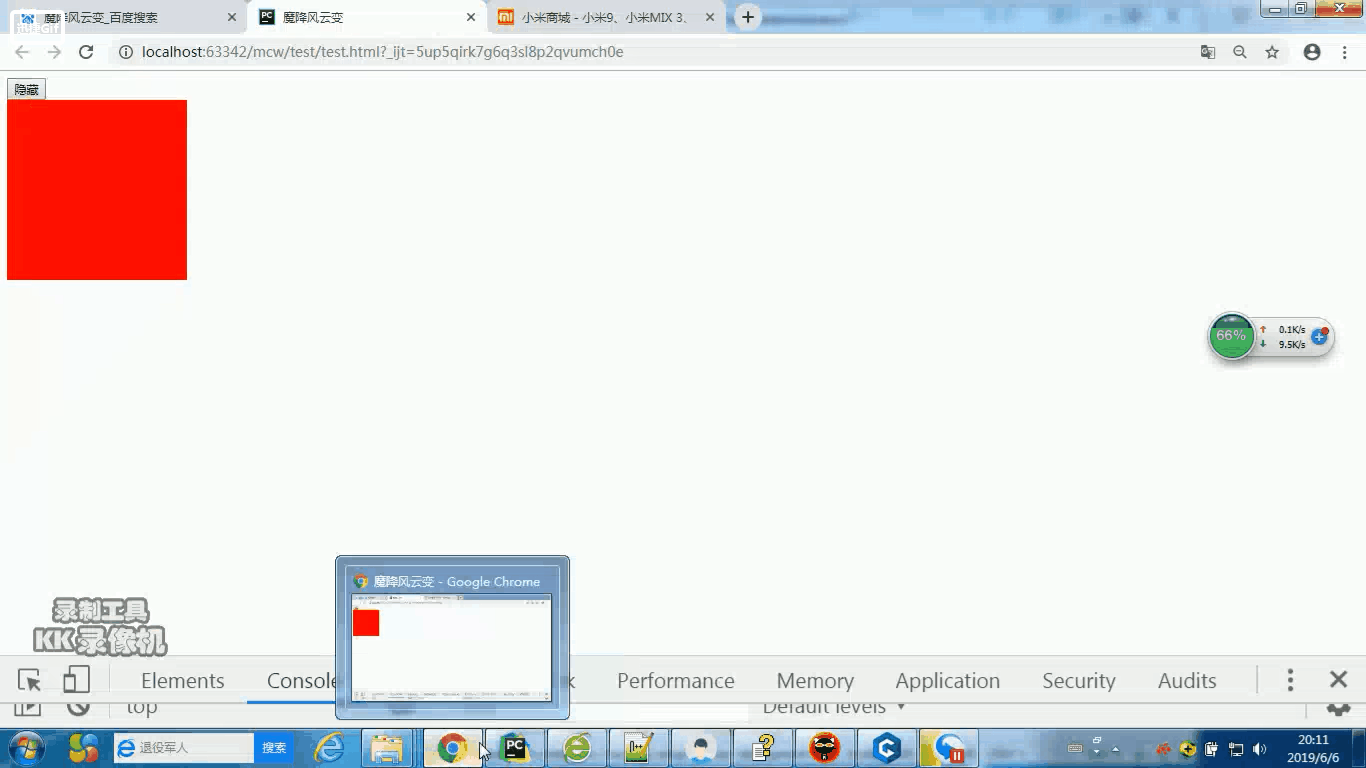The height and width of the screenshot is (768, 1366).
Task: Show the console sidebar
Action: coord(28,708)
